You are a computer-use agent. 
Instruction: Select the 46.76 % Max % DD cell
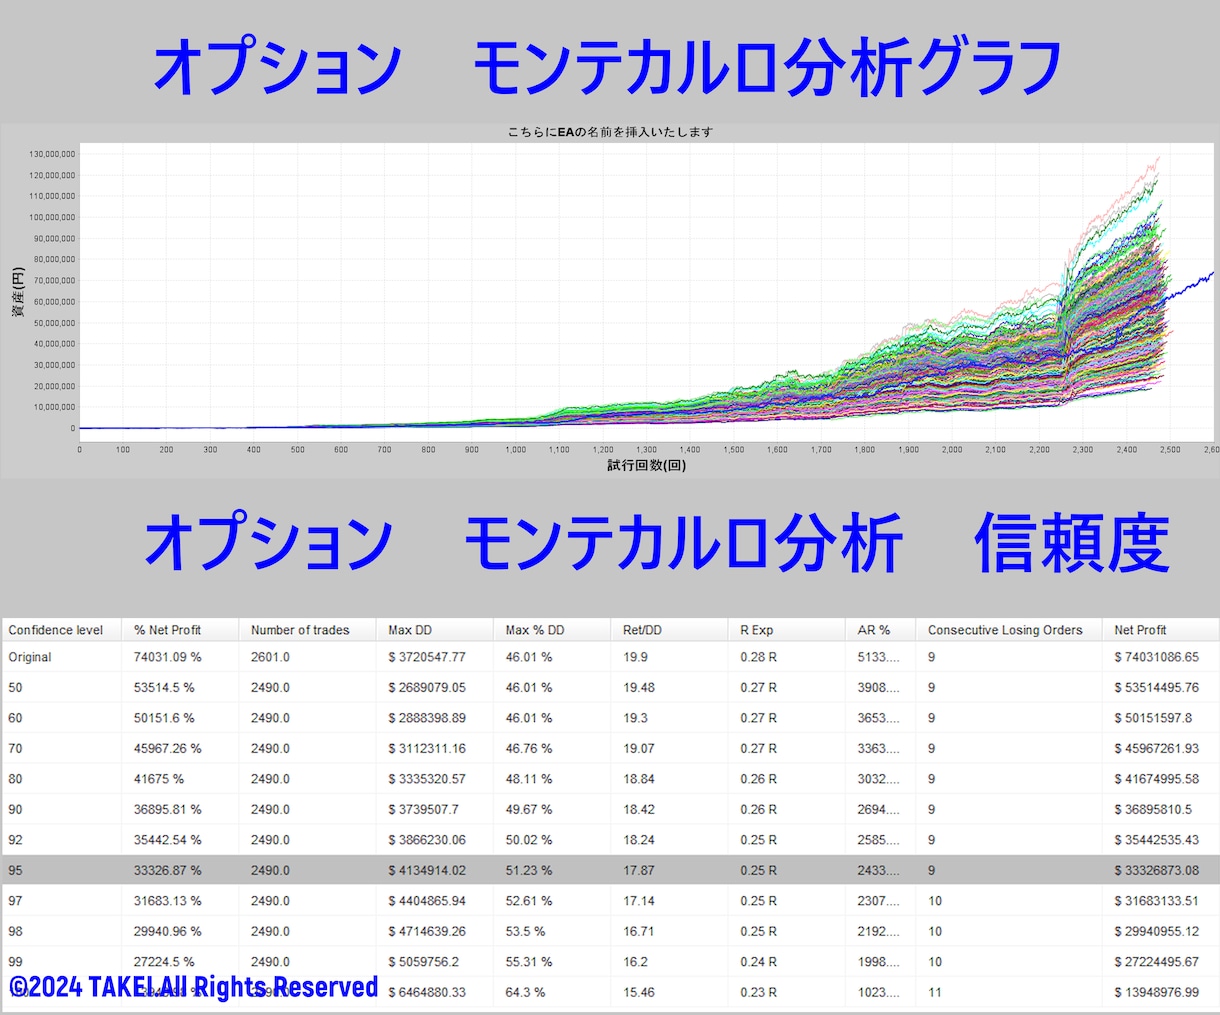point(529,748)
